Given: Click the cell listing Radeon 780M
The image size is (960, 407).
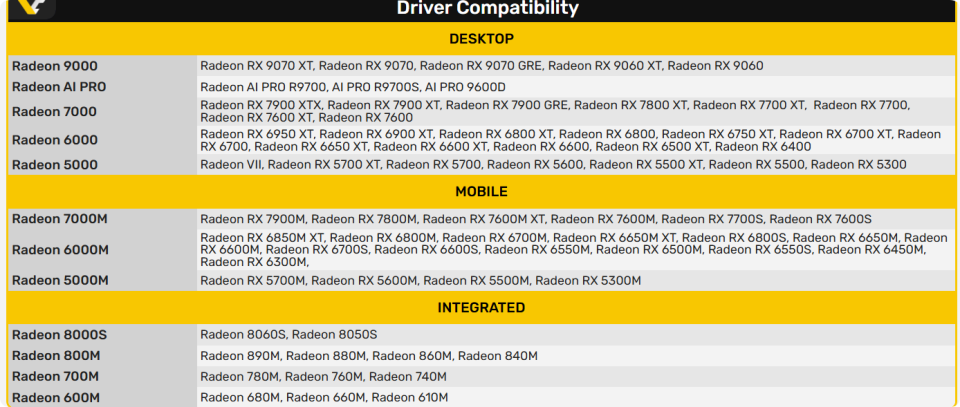Looking at the screenshot, I should pyautogui.click(x=576, y=376).
